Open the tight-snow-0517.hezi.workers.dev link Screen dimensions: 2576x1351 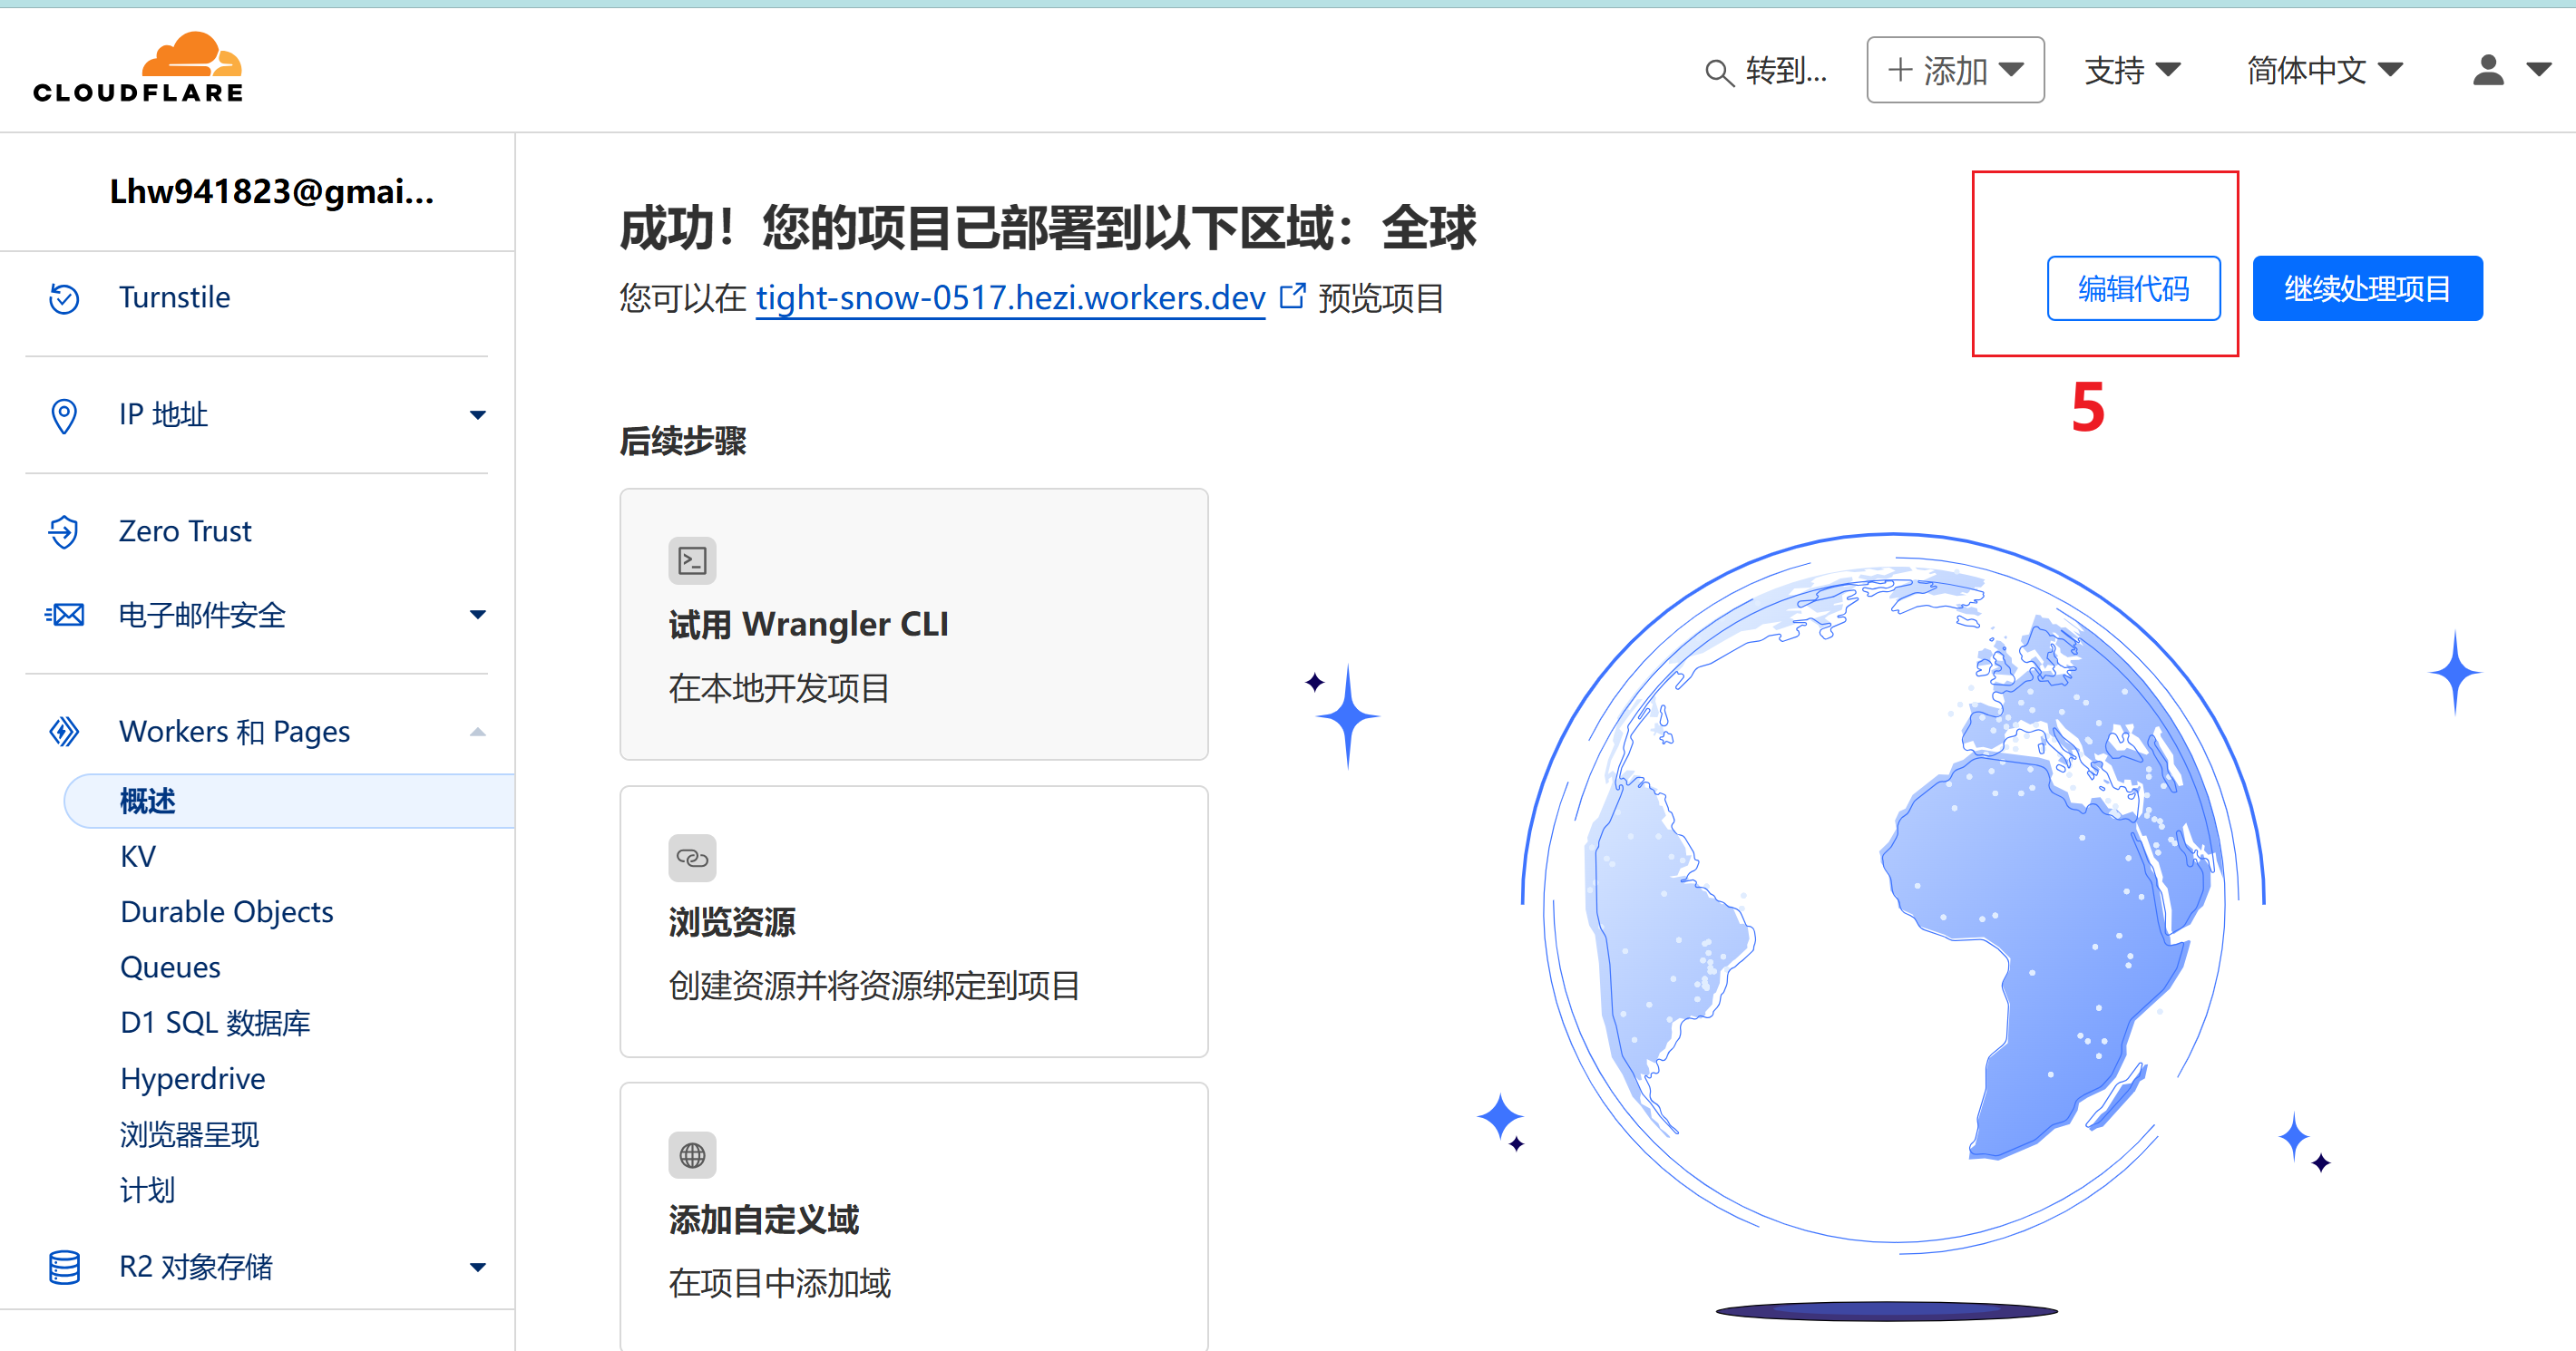(x=1010, y=298)
